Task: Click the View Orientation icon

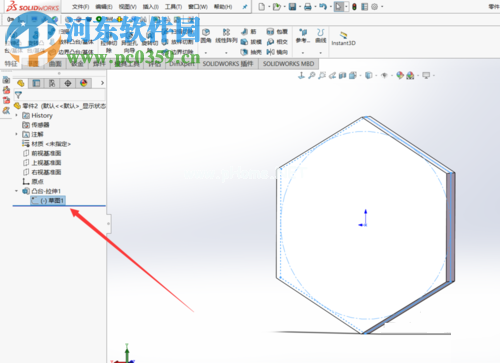Action: point(353,76)
